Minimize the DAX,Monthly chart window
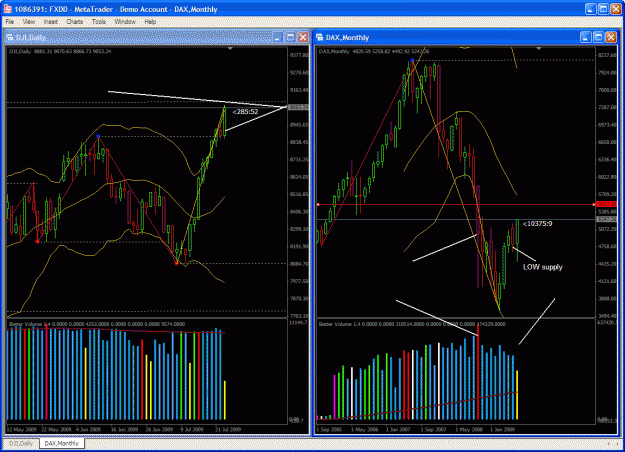The width and height of the screenshot is (625, 452). [x=585, y=37]
